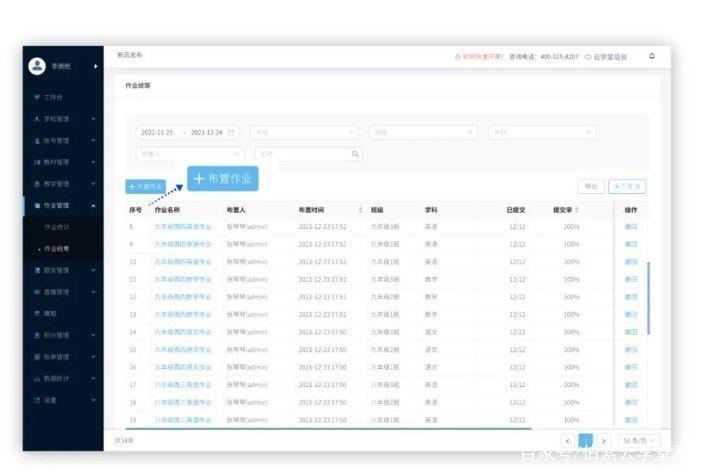Screen dimensions: 720x473
Task: Click the horizontal table scrollbar
Action: pyautogui.click(x=328, y=428)
